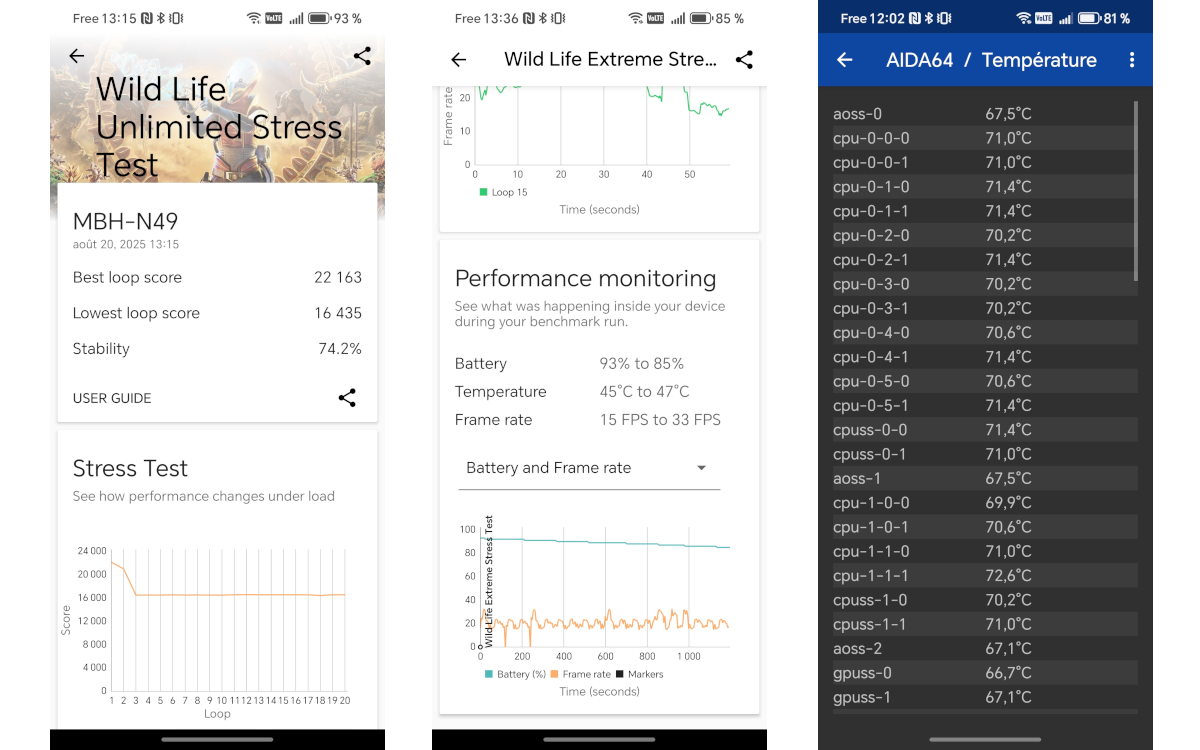Select AIDA64 in the header breadcrumb
This screenshot has width=1200, height=750.
[x=919, y=60]
